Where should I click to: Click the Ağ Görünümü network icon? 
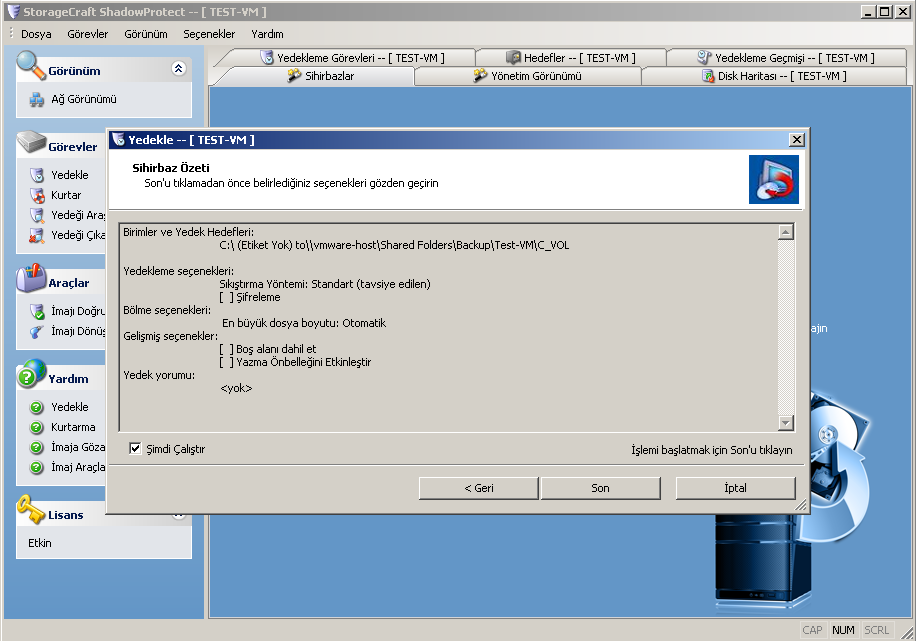[x=37, y=100]
